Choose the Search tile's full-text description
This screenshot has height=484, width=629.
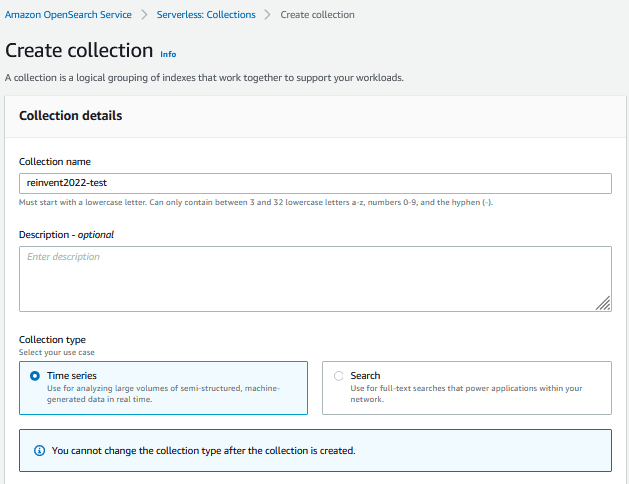click(x=466, y=393)
